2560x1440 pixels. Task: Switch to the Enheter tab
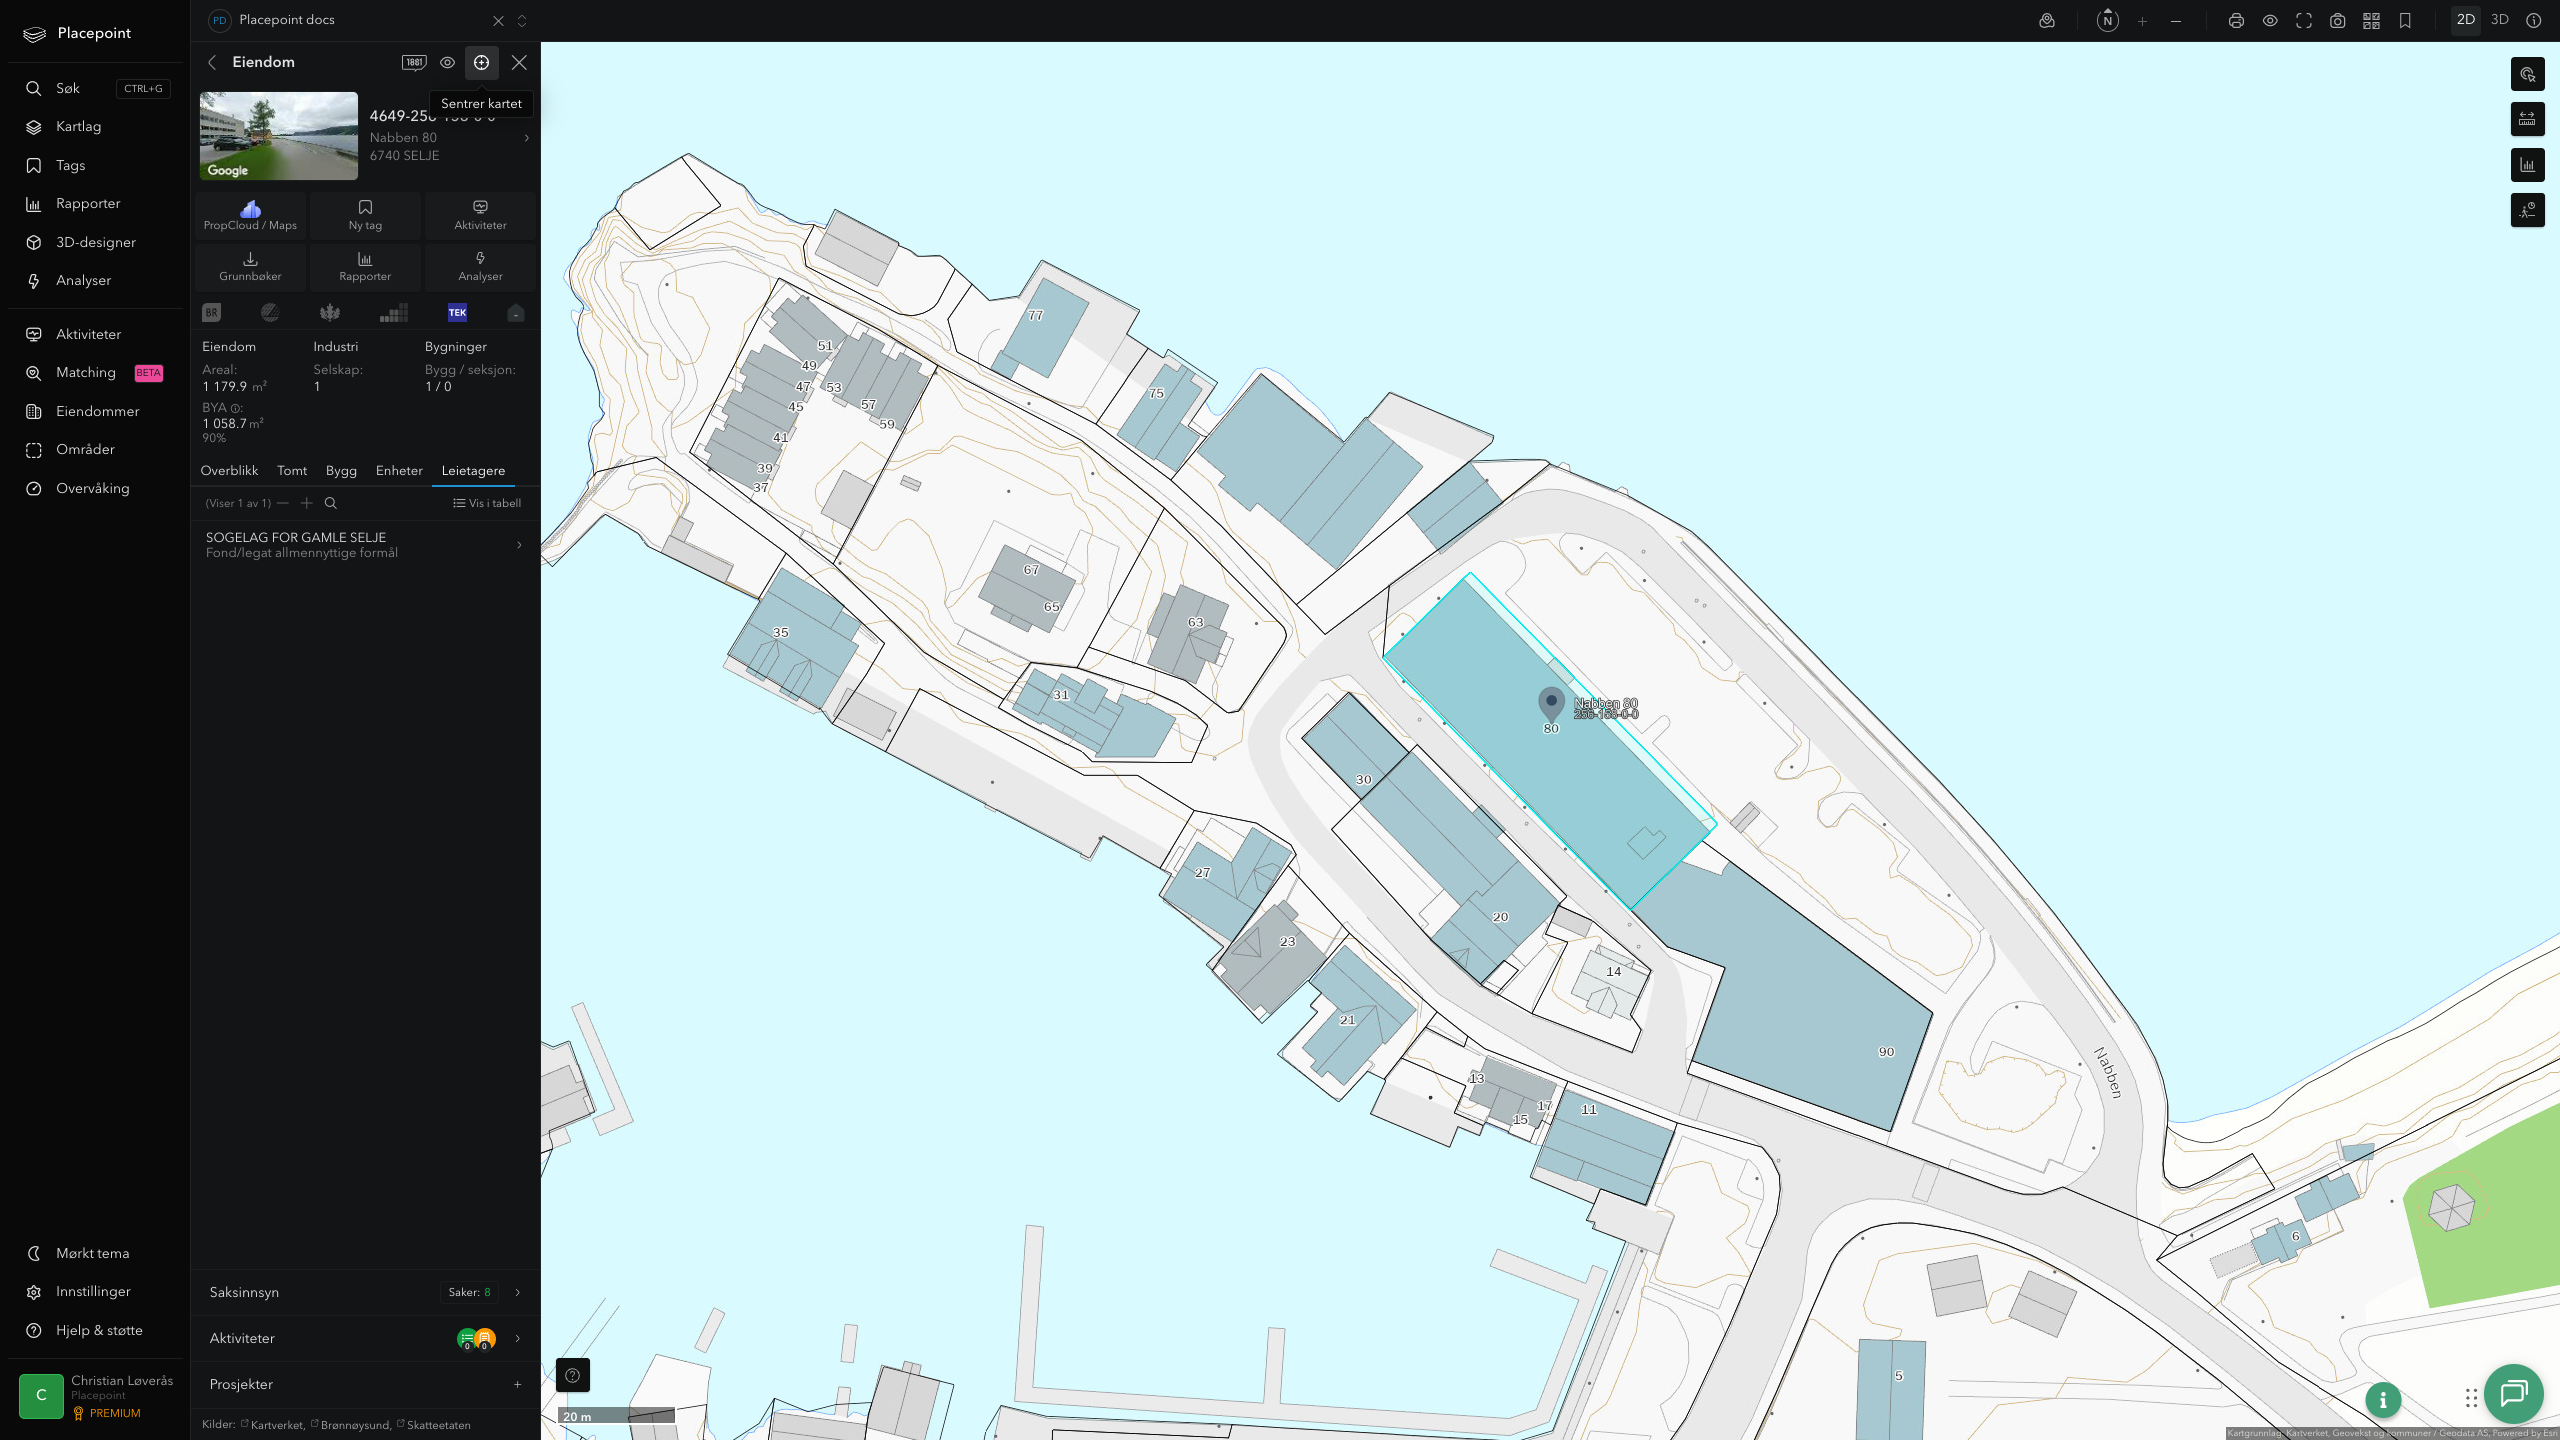pyautogui.click(x=399, y=470)
